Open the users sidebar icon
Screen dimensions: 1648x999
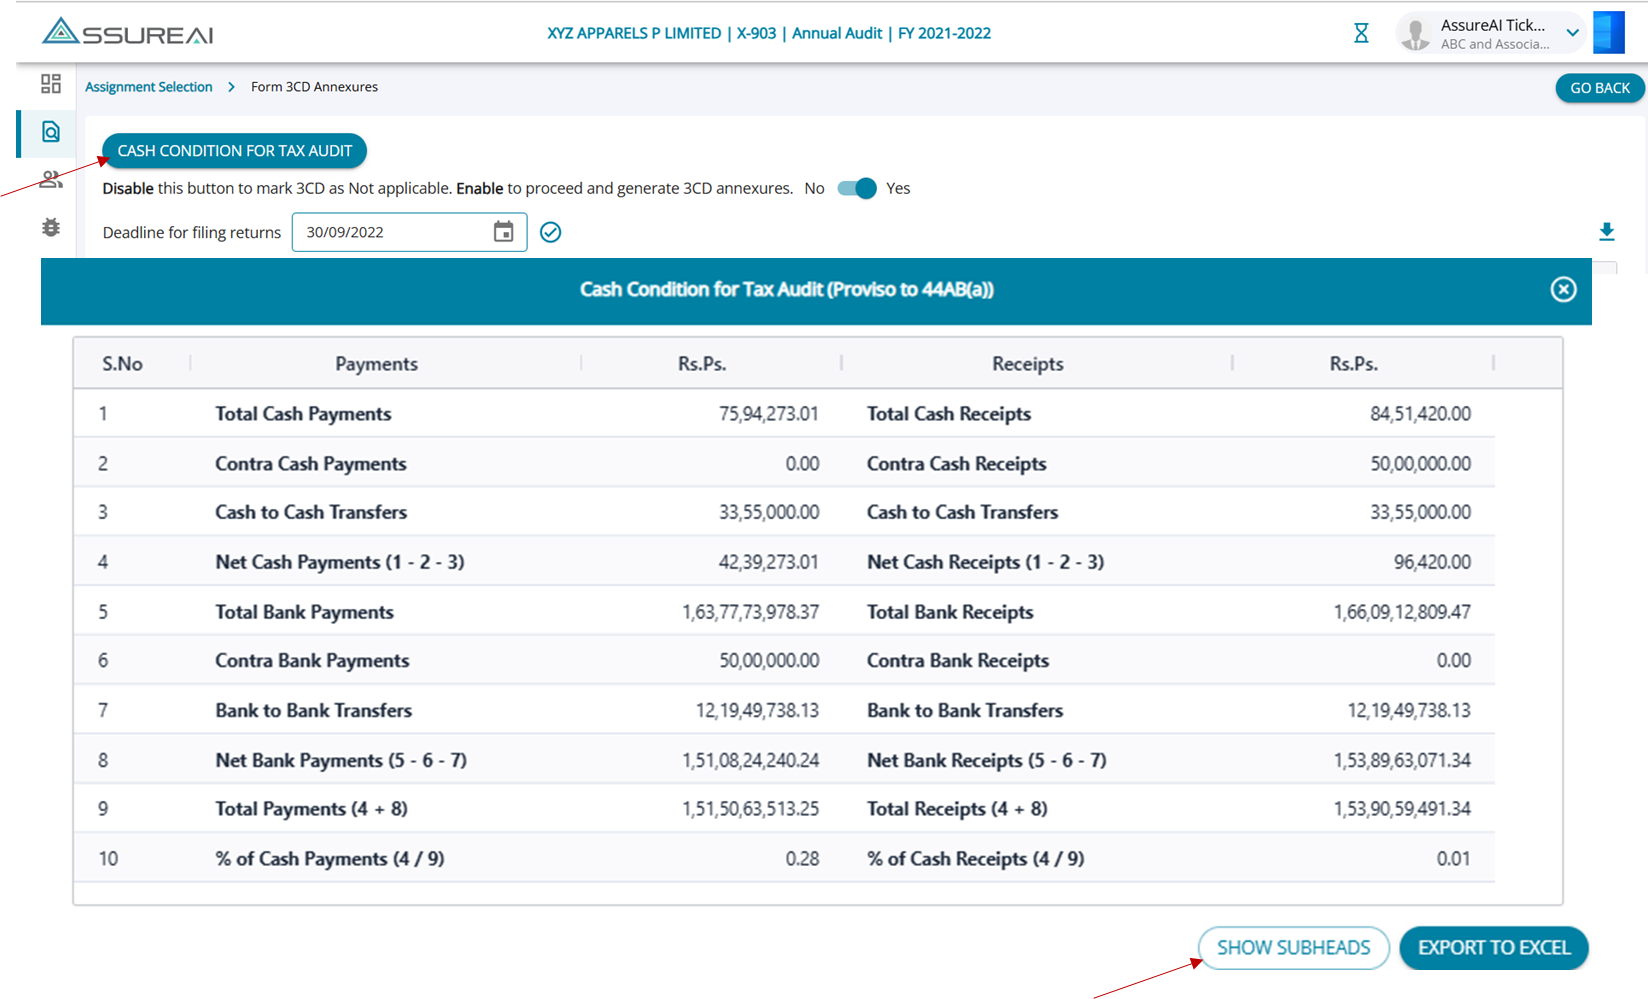(x=51, y=180)
